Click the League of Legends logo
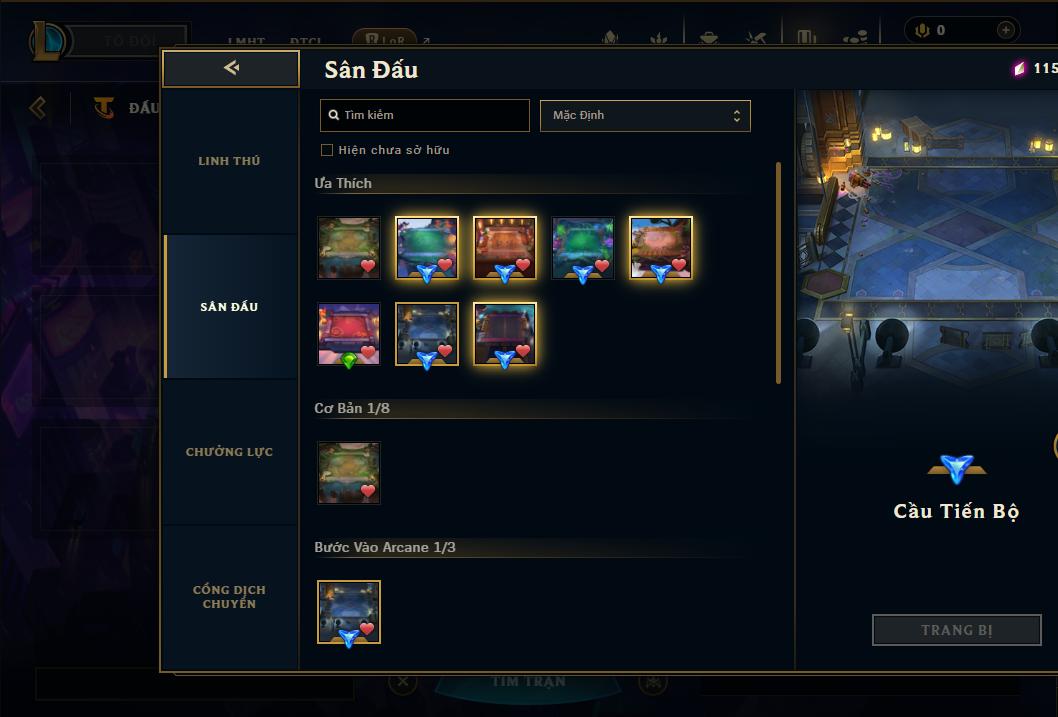The image size is (1058, 717). [48, 40]
